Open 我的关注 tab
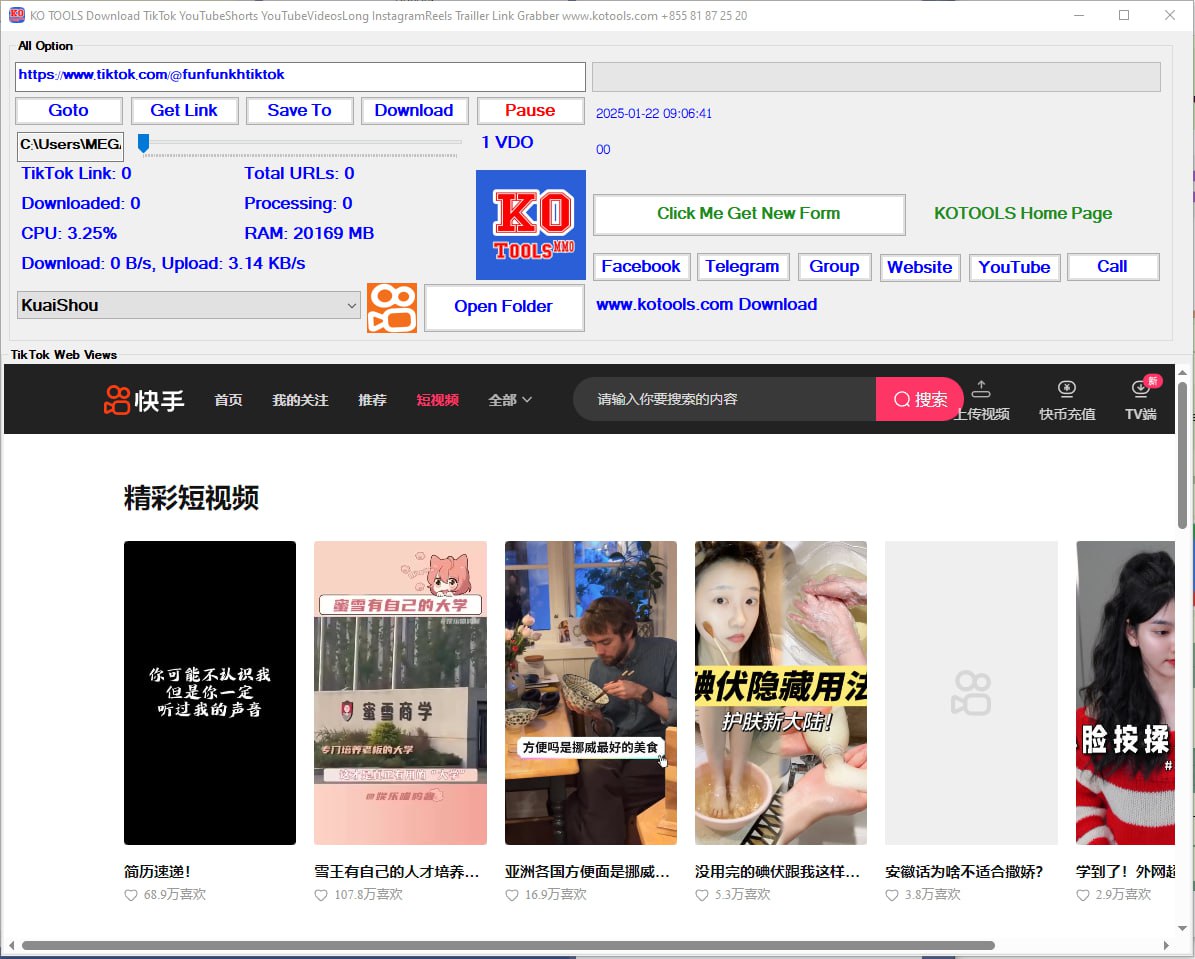The height and width of the screenshot is (959, 1195). (300, 399)
